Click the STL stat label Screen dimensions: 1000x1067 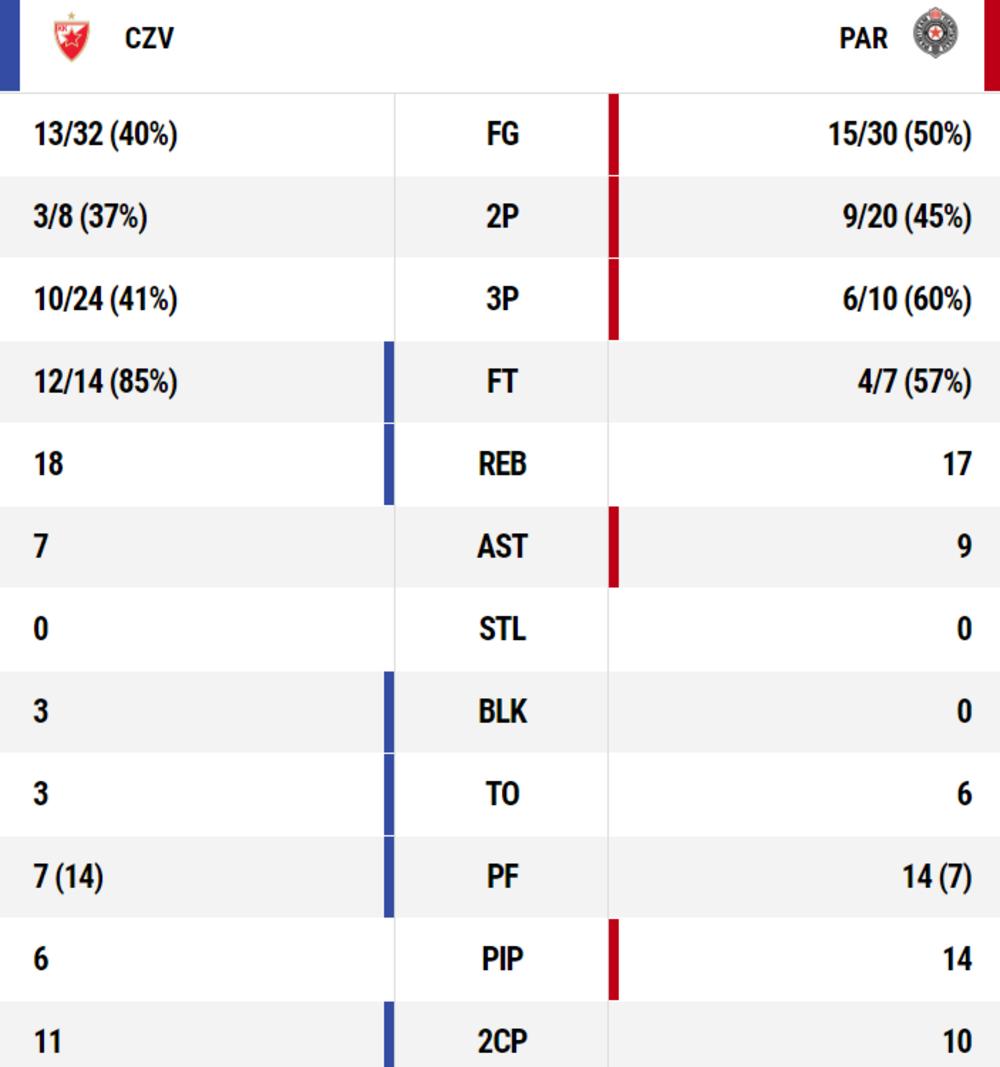pyautogui.click(x=502, y=629)
